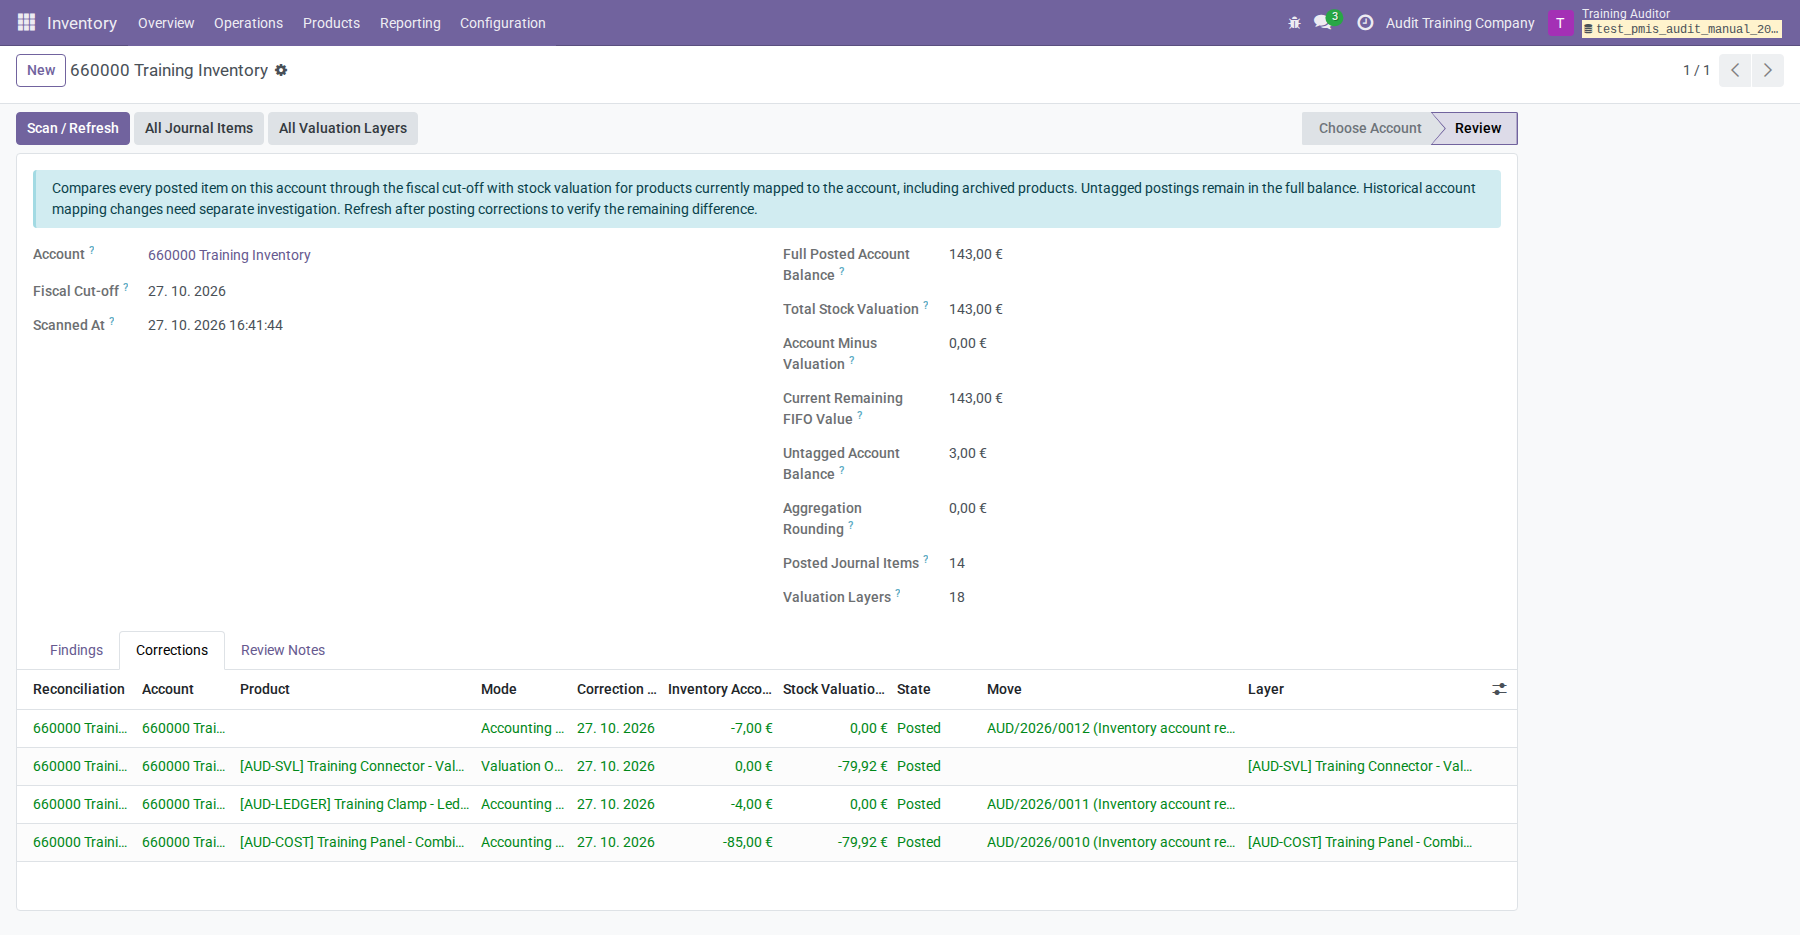Switch to the Findings tab
This screenshot has width=1800, height=935.
(x=76, y=650)
